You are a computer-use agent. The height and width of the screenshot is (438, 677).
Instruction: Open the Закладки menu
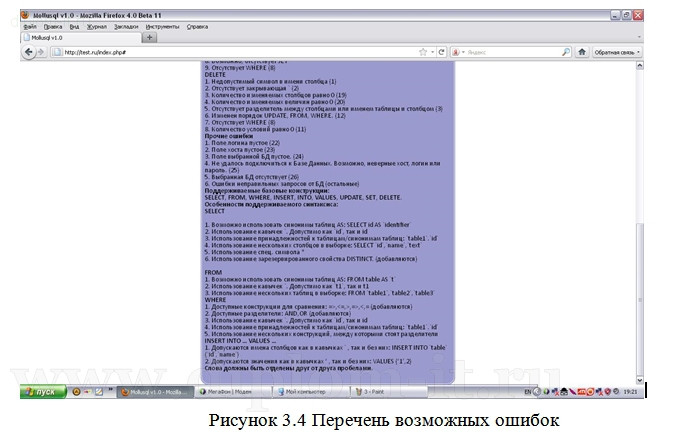click(126, 27)
